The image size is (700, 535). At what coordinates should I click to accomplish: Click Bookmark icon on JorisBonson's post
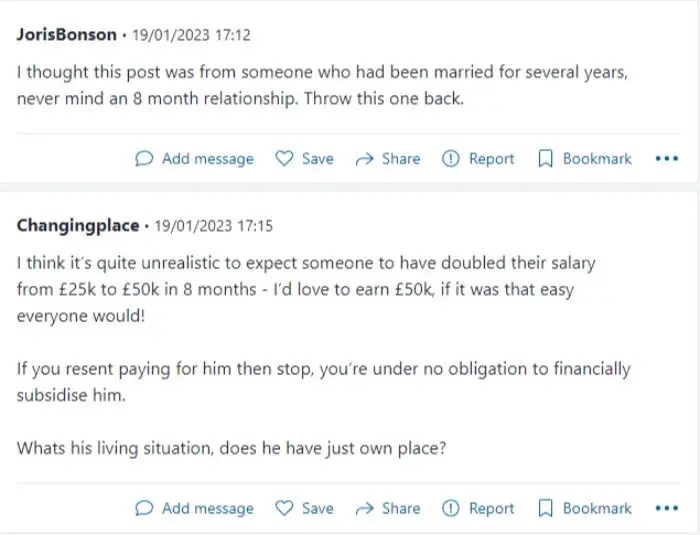545,159
